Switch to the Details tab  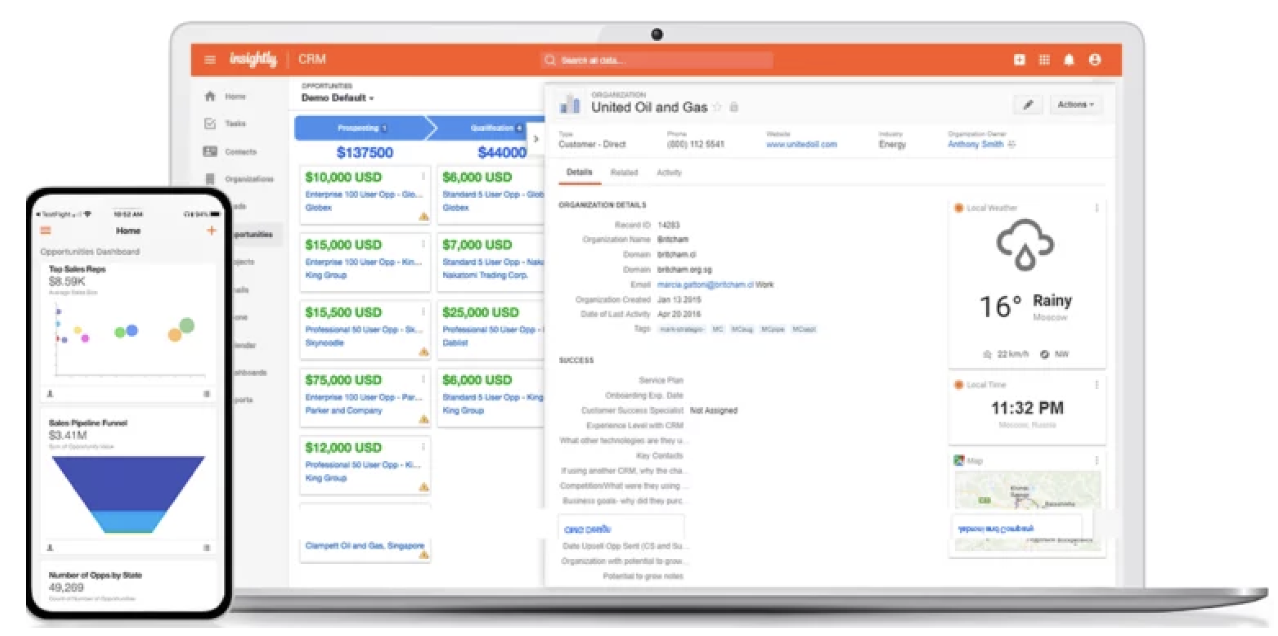click(x=580, y=173)
